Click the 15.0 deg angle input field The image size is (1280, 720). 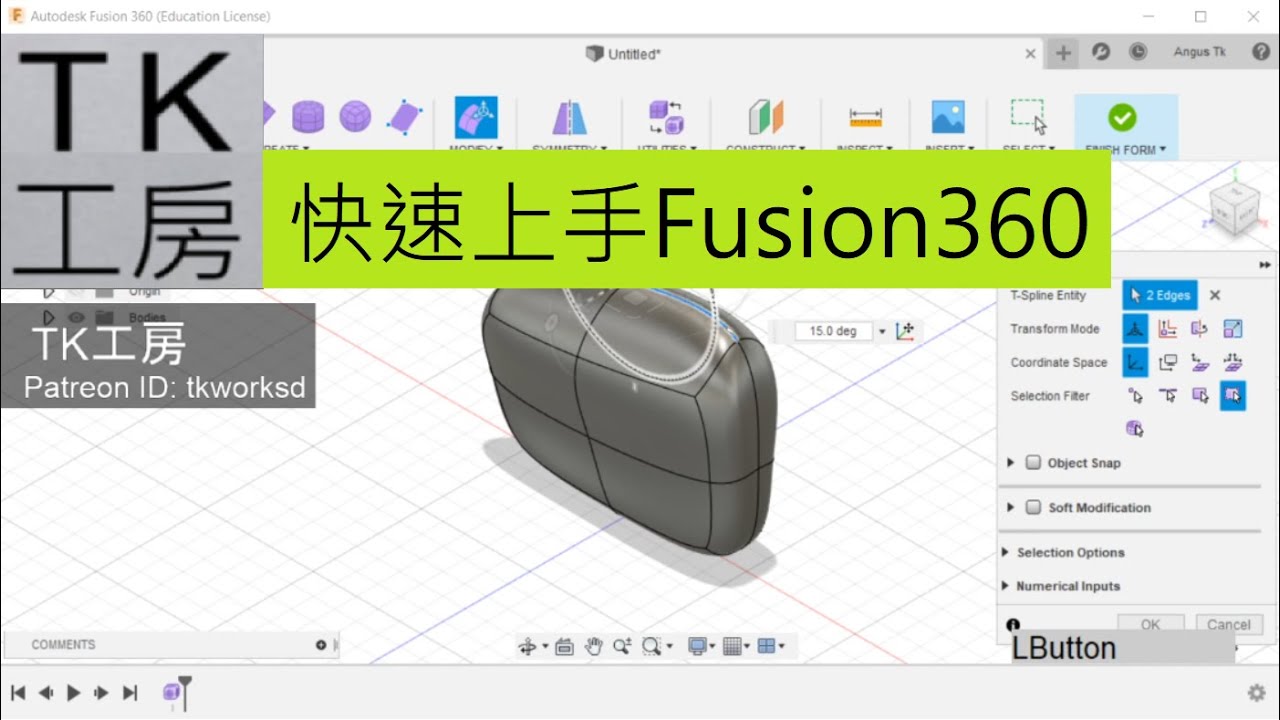click(x=834, y=331)
